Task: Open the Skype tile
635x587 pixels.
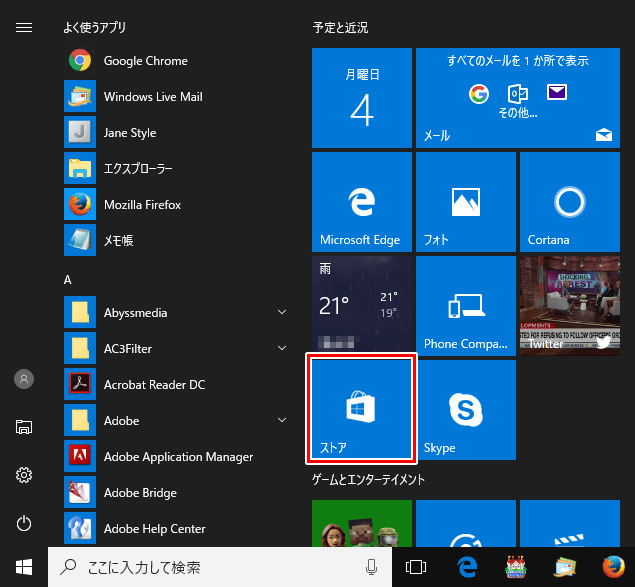Action: (466, 410)
